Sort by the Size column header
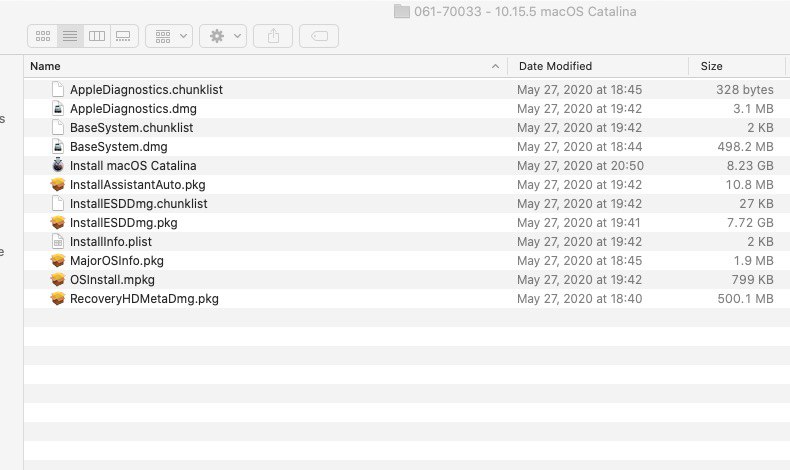This screenshot has height=470, width=790. pyautogui.click(x=711, y=66)
